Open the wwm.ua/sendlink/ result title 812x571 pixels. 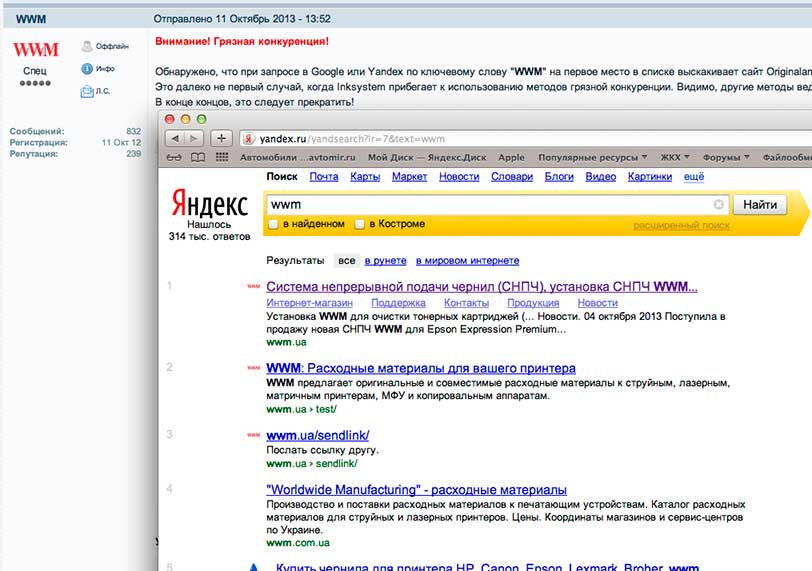[x=317, y=435]
